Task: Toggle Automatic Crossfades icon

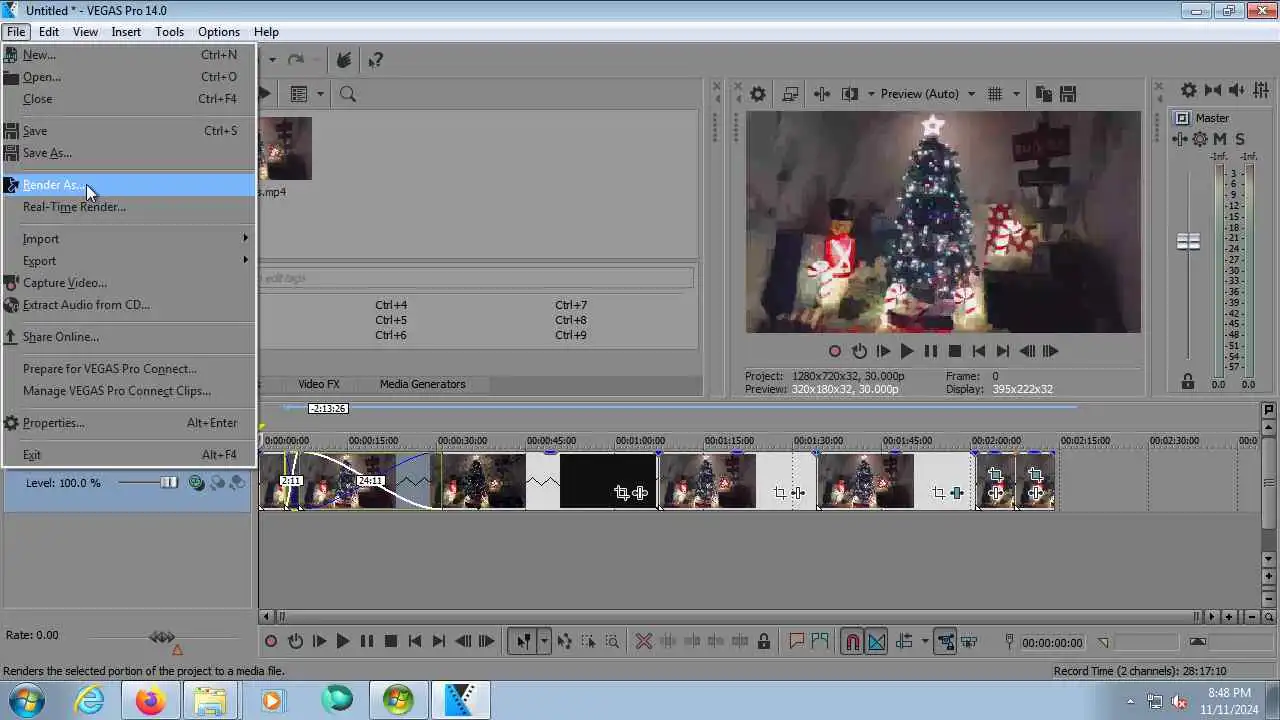Action: (x=876, y=642)
